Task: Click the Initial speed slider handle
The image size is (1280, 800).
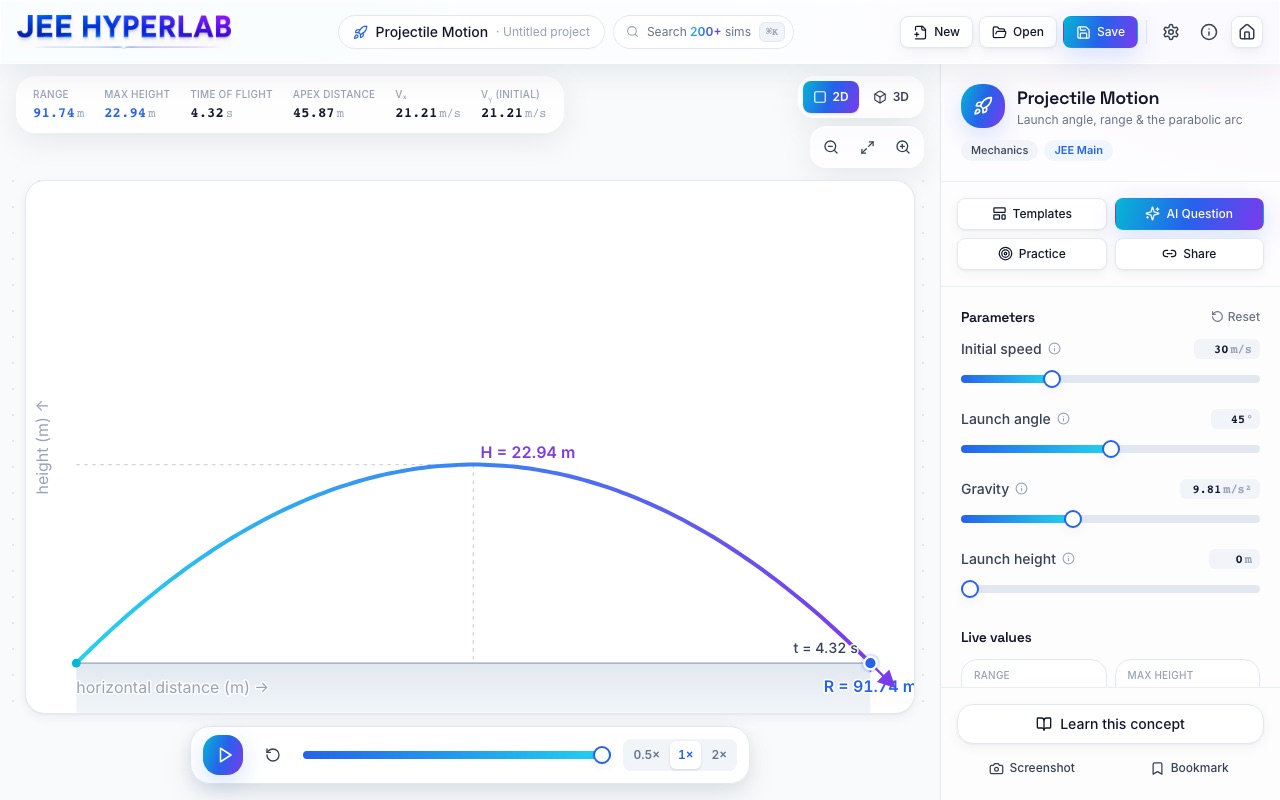Action: (x=1051, y=379)
